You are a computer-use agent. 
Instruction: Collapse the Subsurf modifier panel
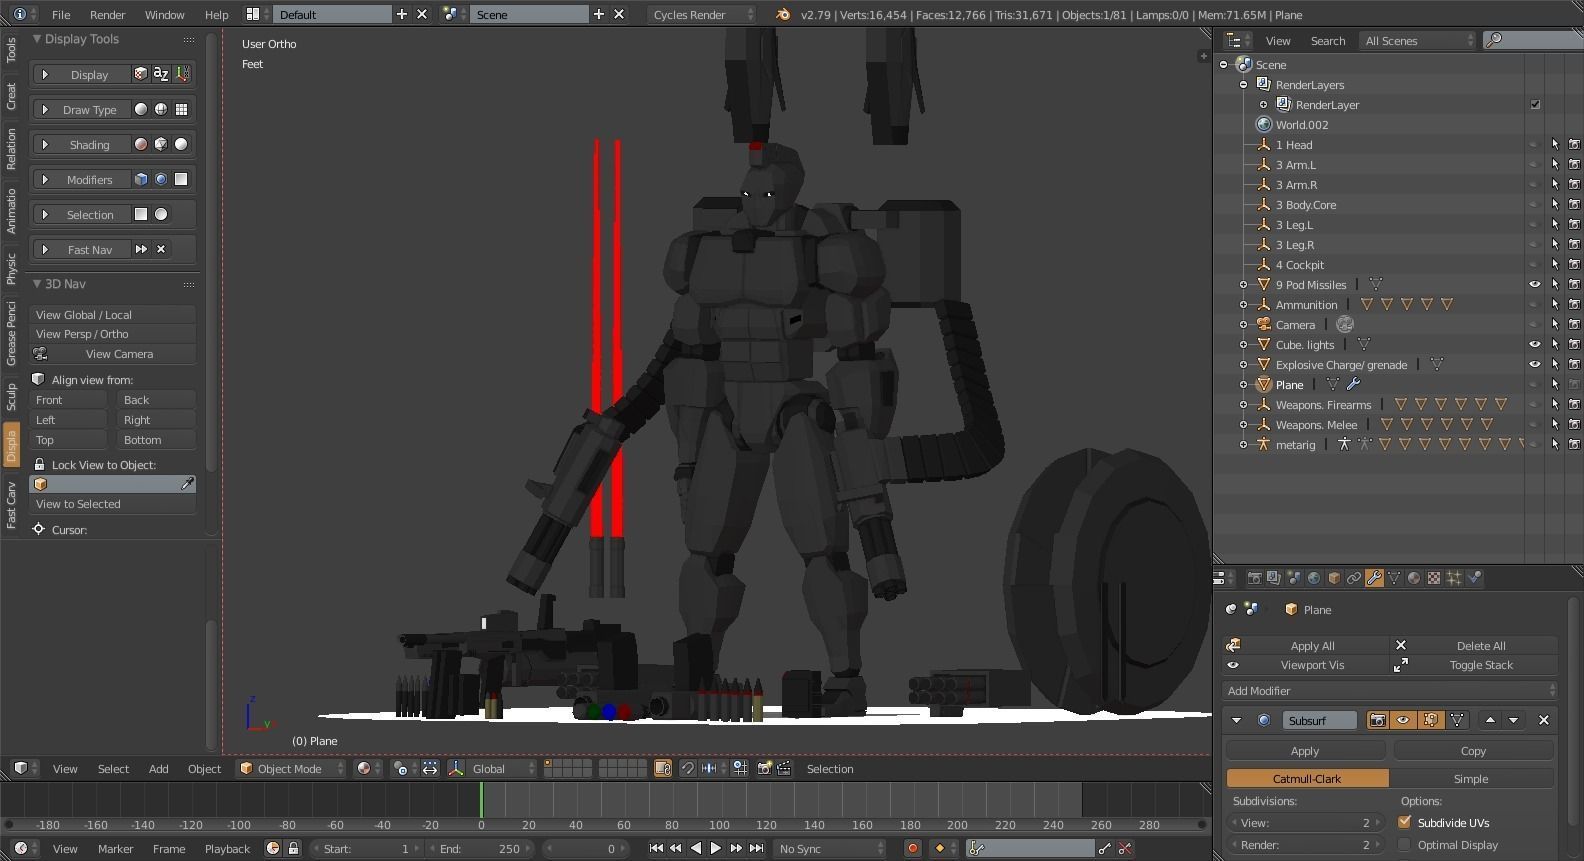1237,720
